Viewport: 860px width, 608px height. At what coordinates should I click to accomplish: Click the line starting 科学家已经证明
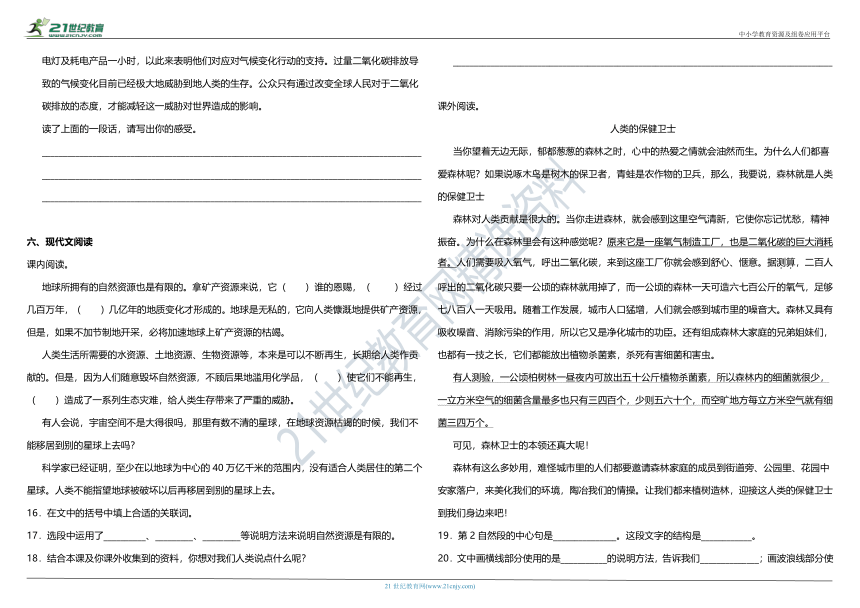click(231, 468)
